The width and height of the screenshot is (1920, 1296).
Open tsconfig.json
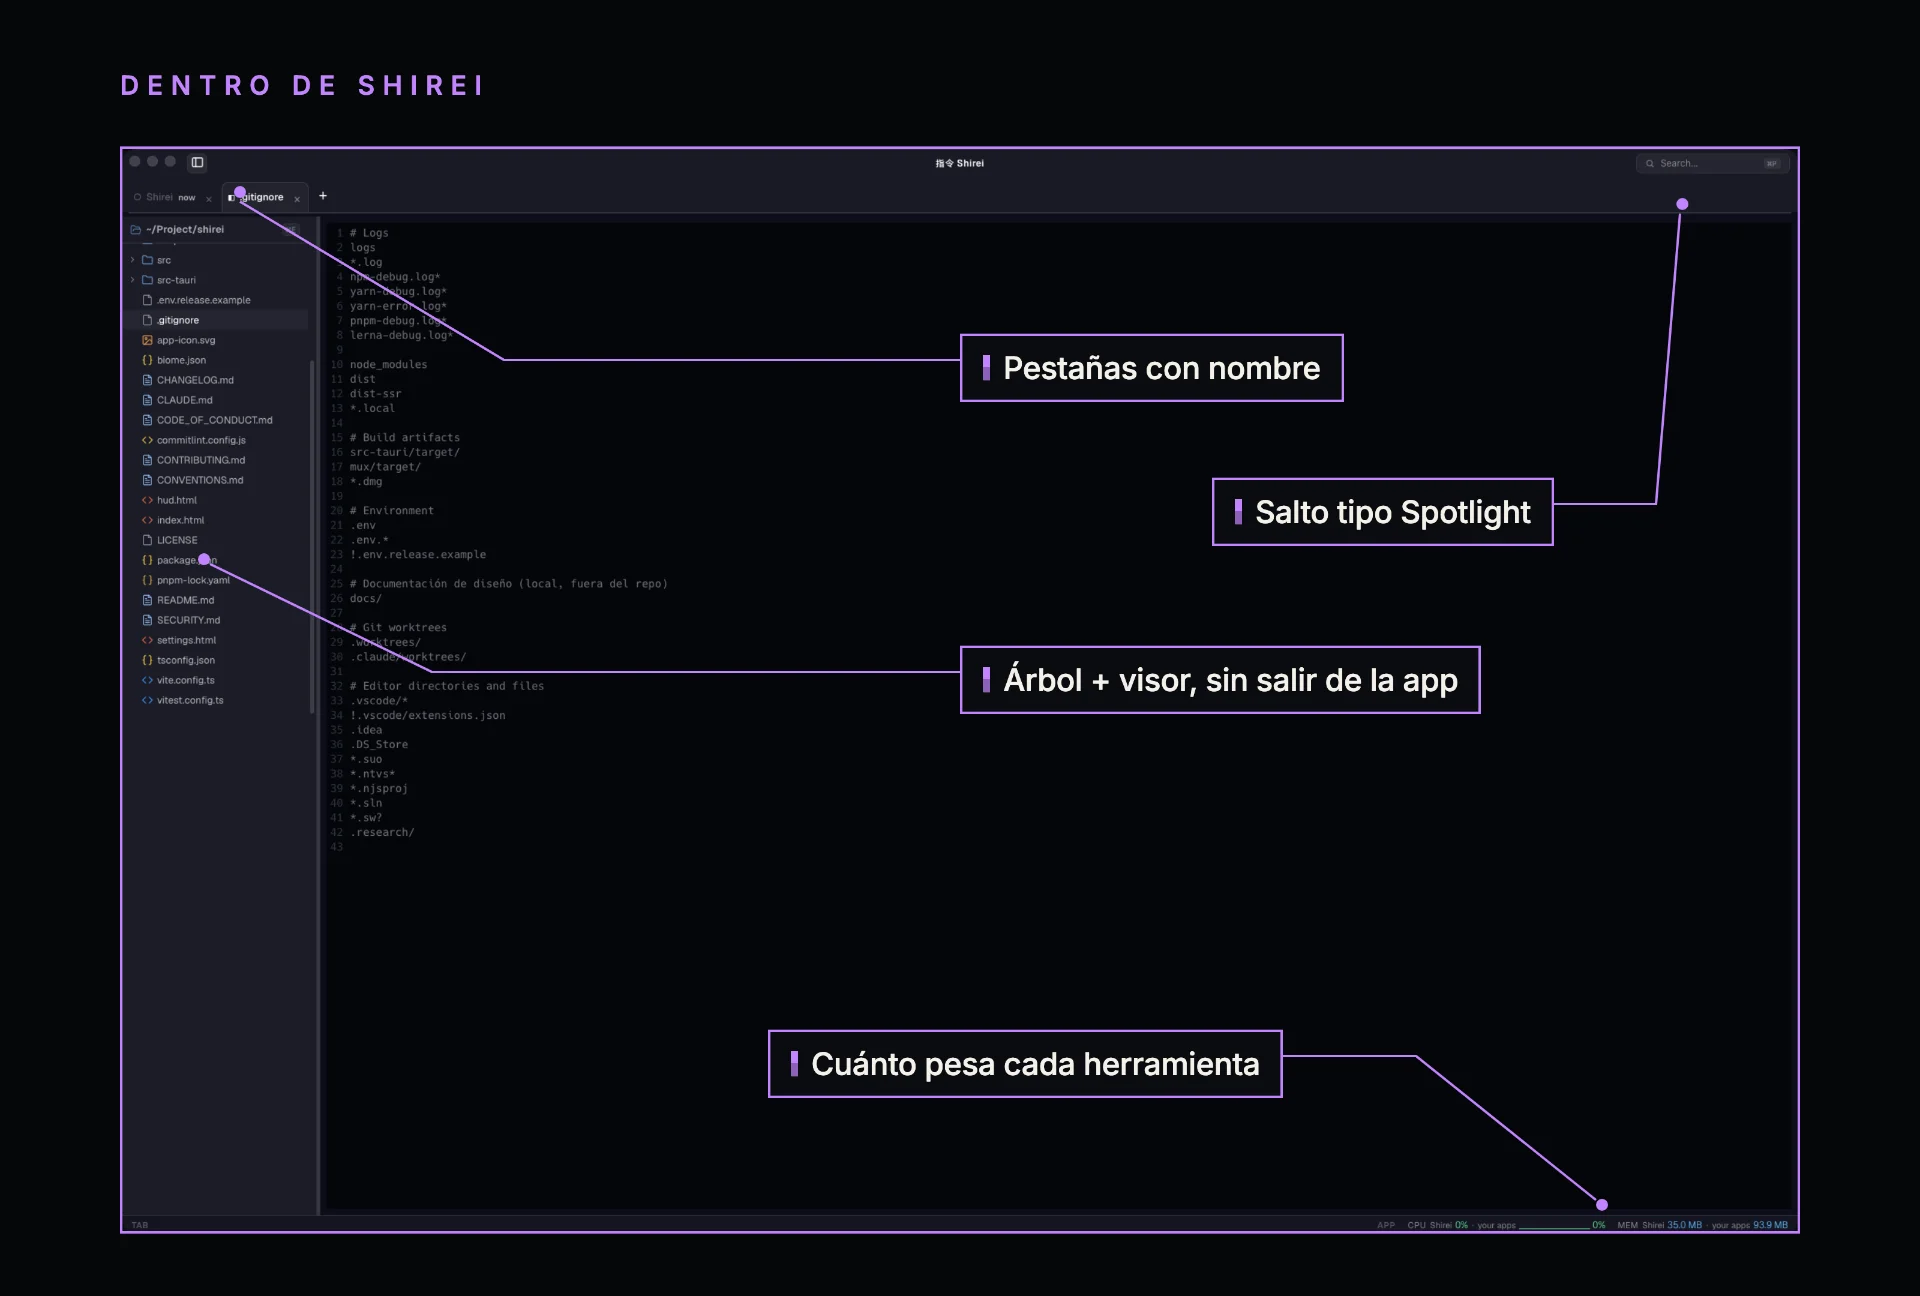tap(186, 660)
